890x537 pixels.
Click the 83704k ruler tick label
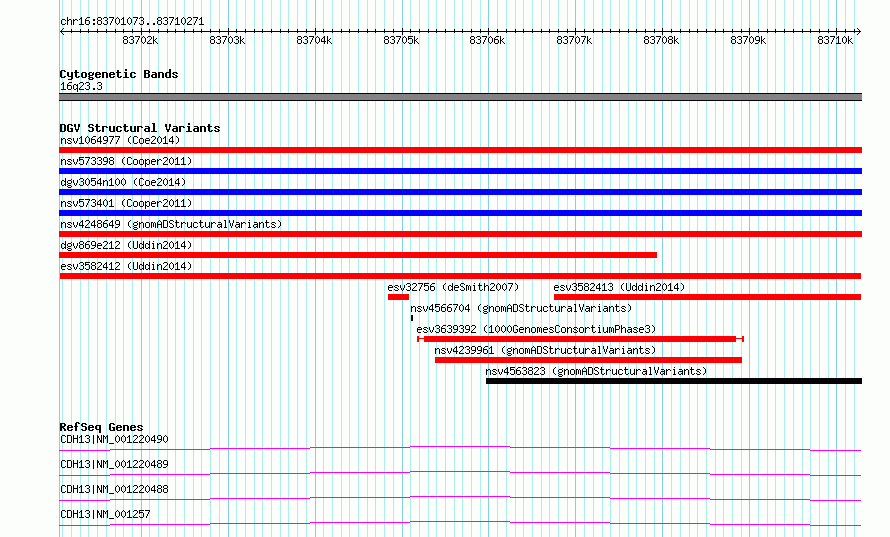point(314,40)
